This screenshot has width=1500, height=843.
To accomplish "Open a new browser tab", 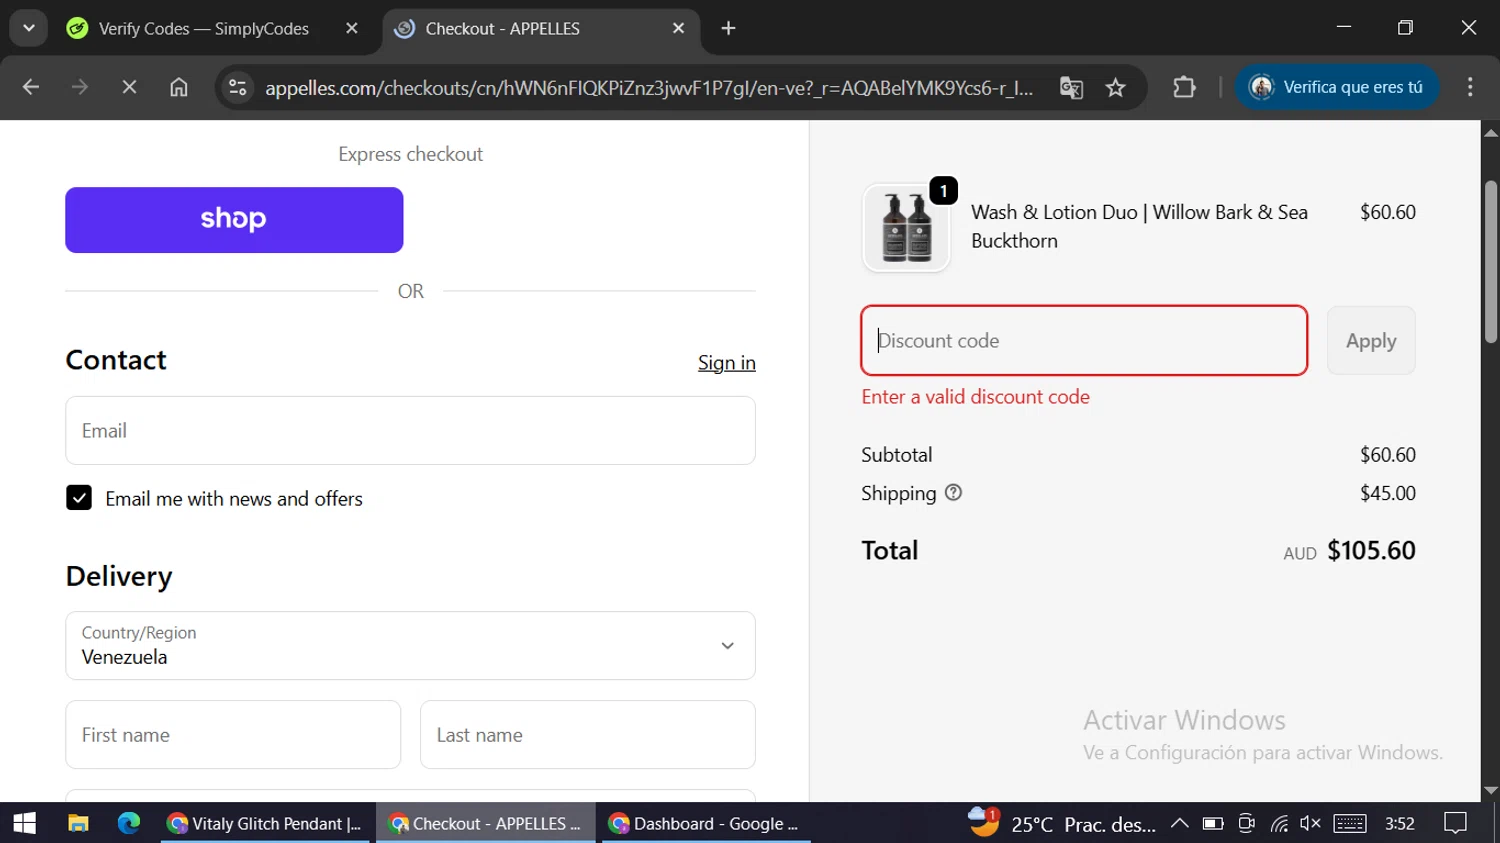I will click(x=728, y=29).
